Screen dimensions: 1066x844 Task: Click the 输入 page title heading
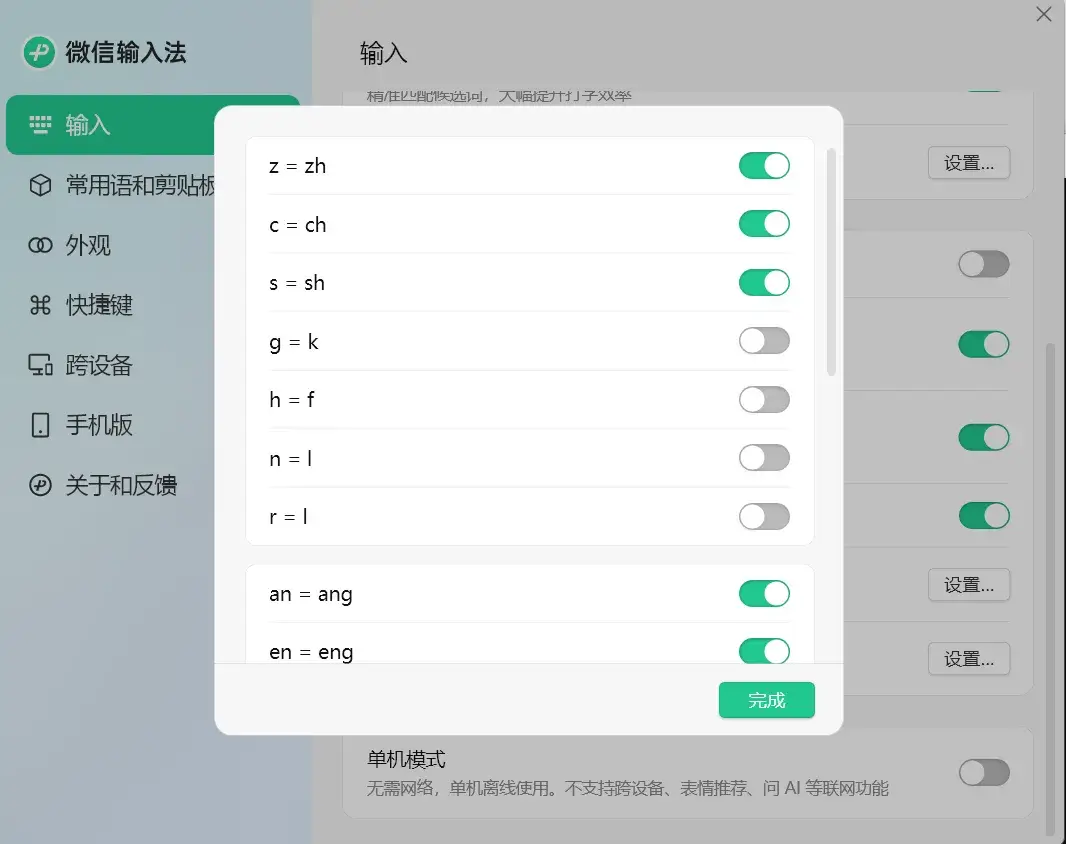383,53
